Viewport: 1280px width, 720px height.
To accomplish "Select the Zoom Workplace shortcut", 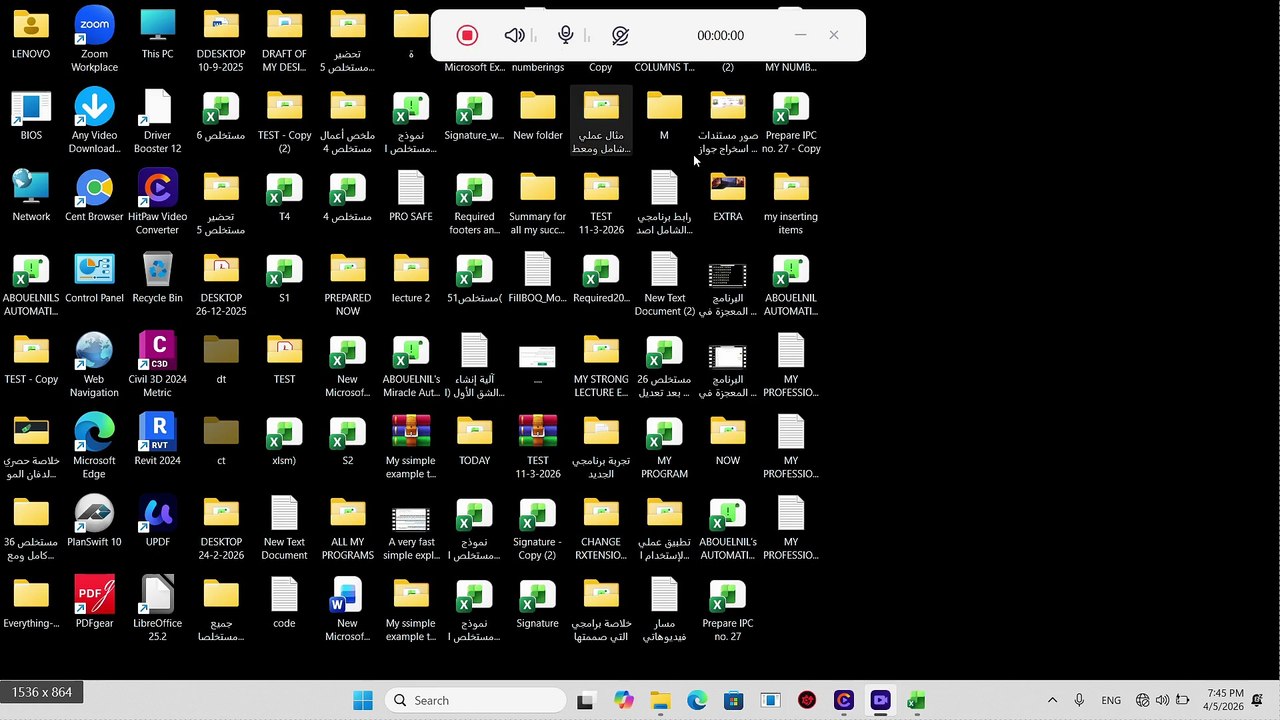I will 94,40.
